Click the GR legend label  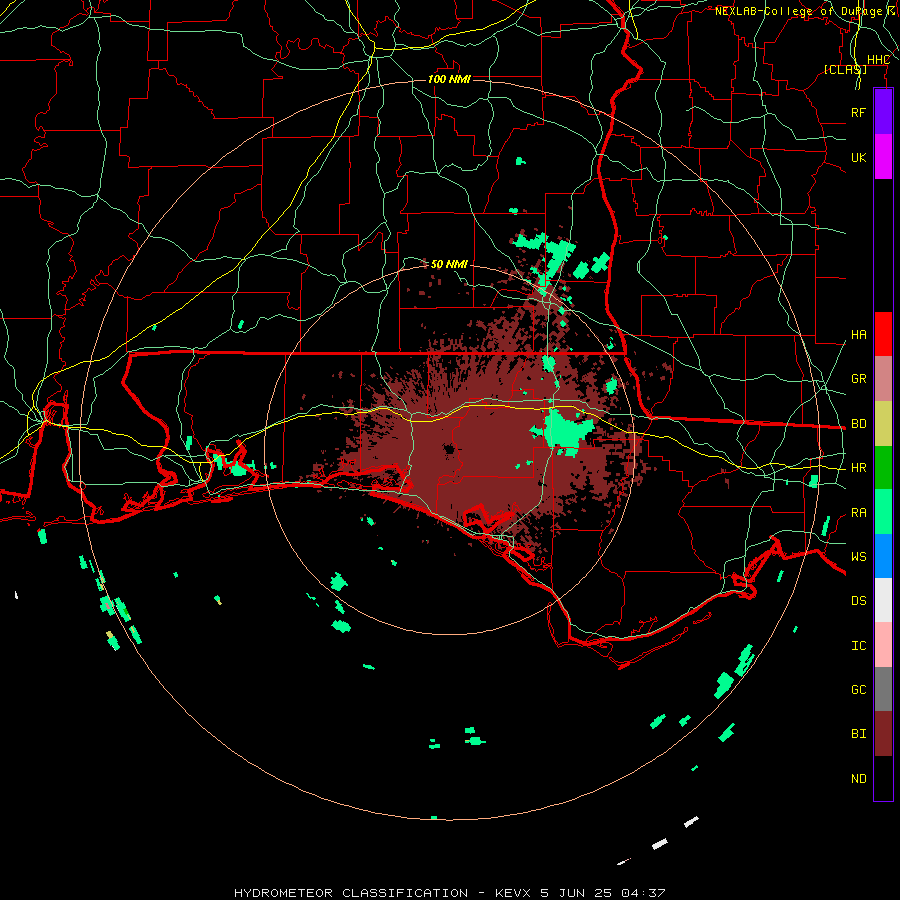click(x=858, y=379)
